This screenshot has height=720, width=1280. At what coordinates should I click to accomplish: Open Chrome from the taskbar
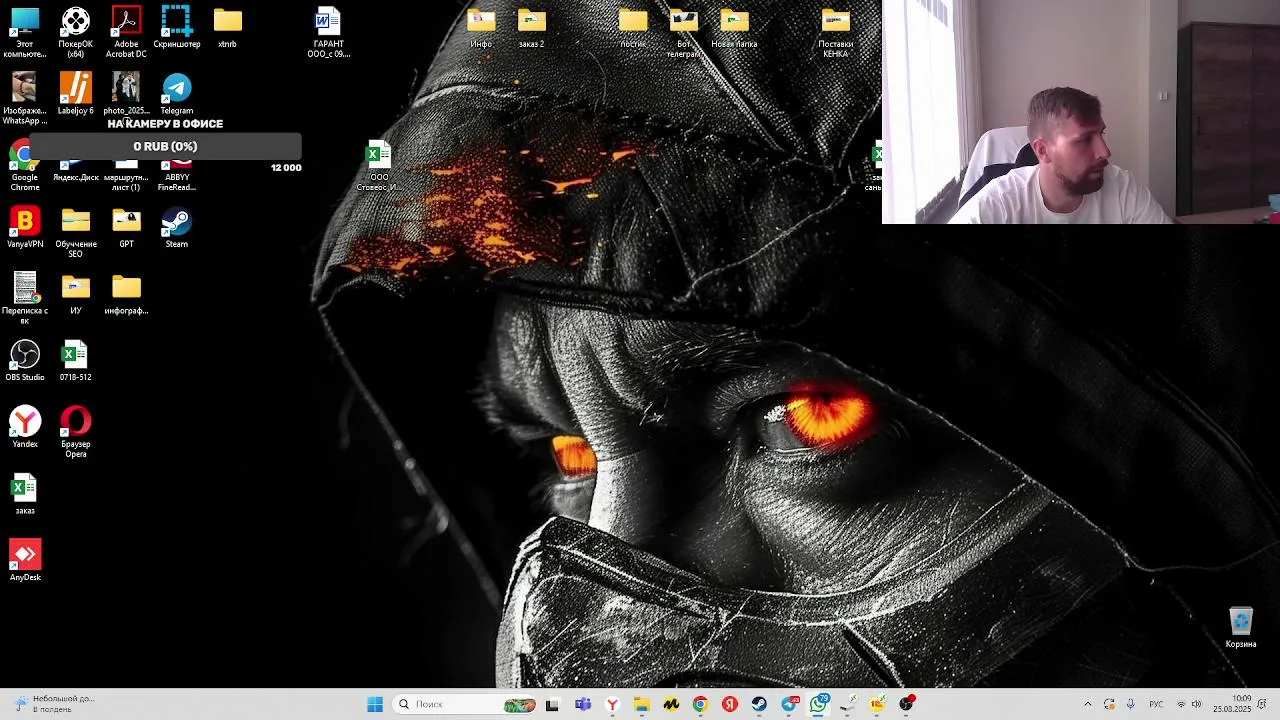point(700,704)
